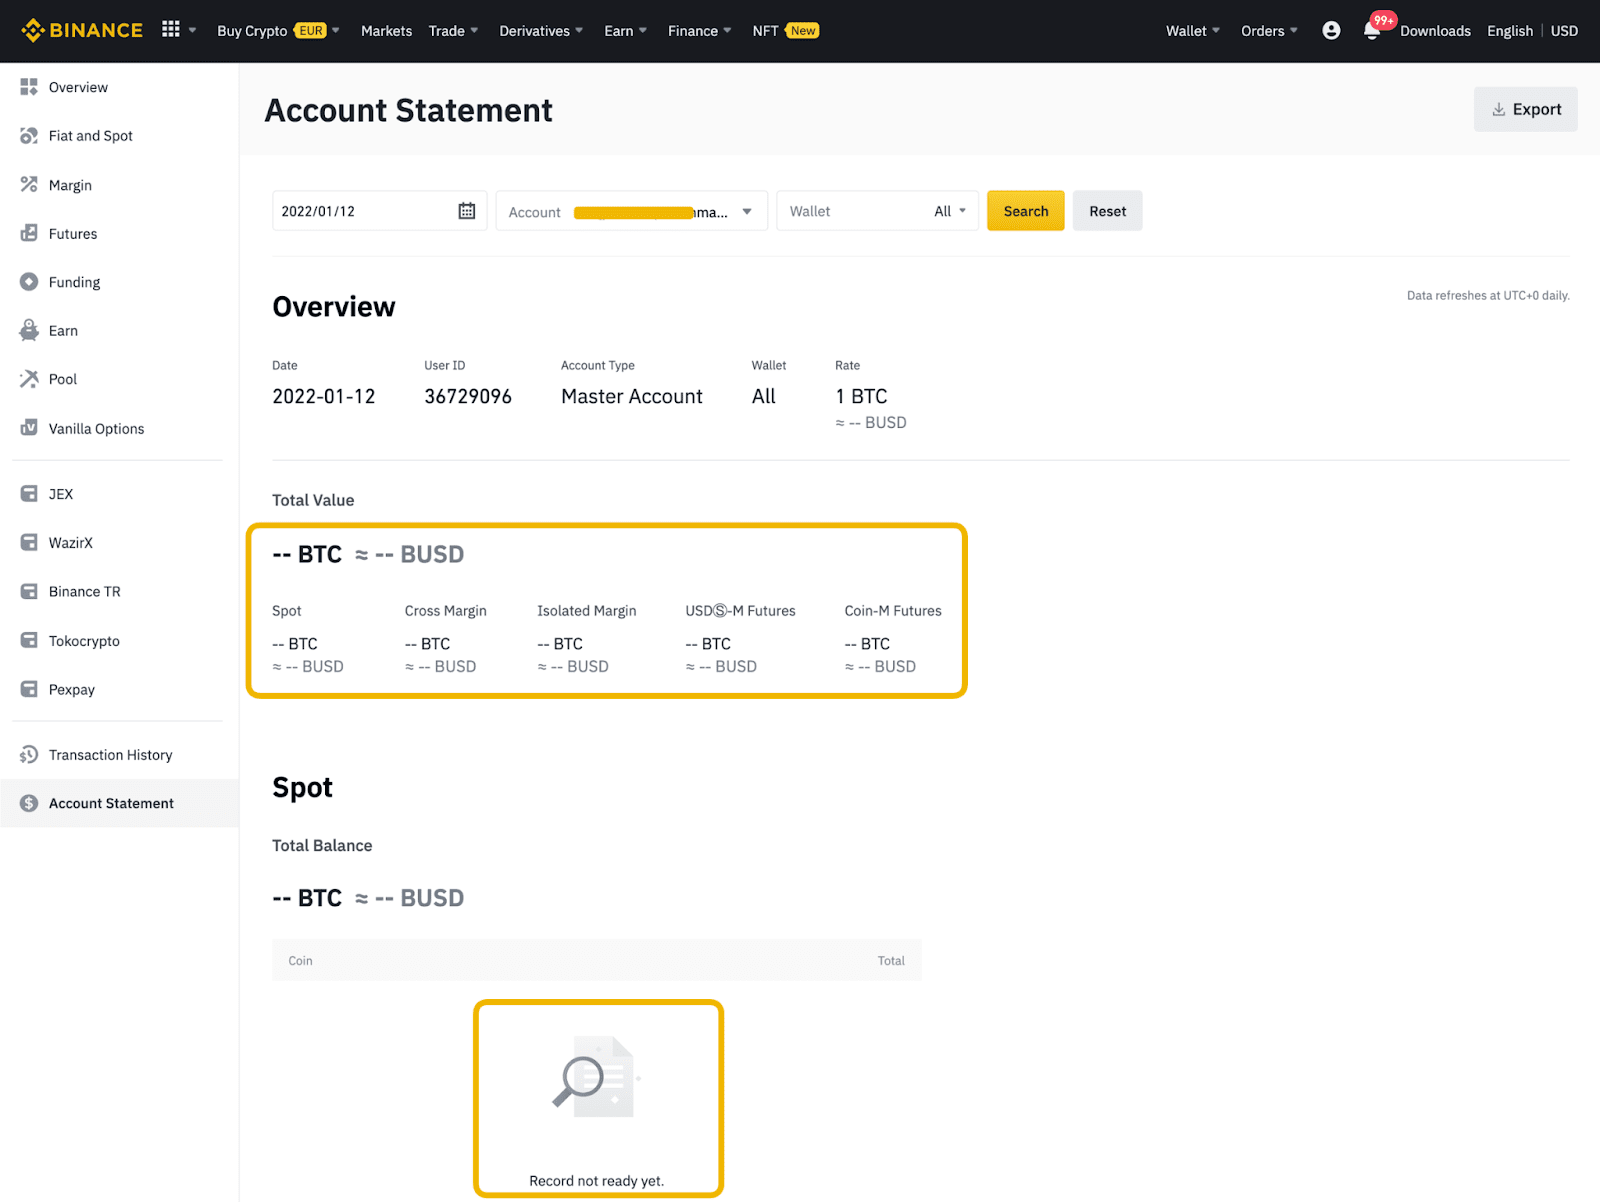Open Pexpay sidebar entry

pos(72,690)
